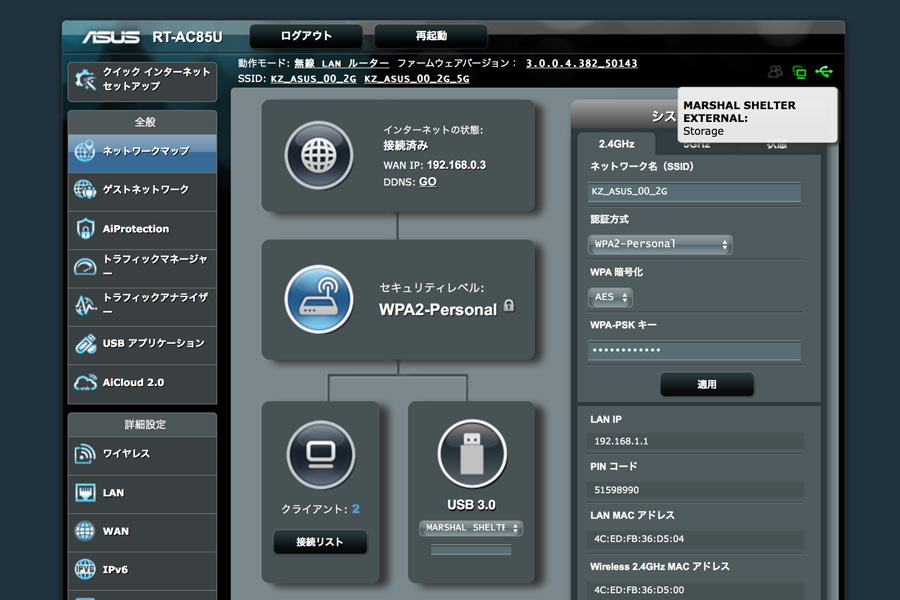This screenshot has height=600, width=900.
Task: Click the green network status icon
Action: pos(799,72)
